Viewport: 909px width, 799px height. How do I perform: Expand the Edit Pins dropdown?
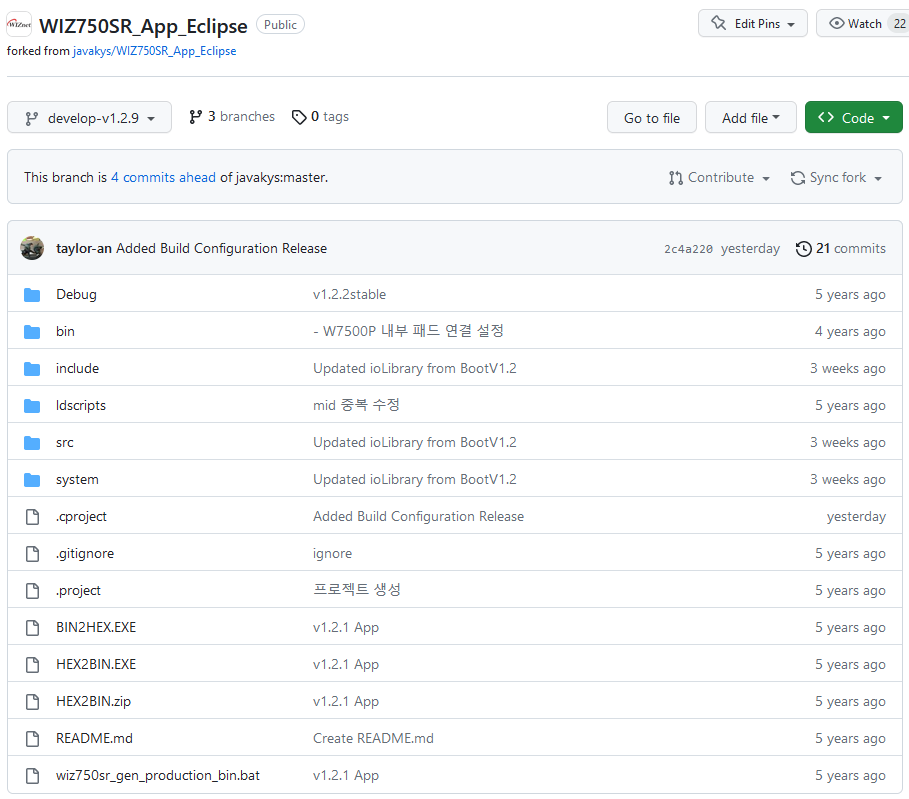coord(752,23)
